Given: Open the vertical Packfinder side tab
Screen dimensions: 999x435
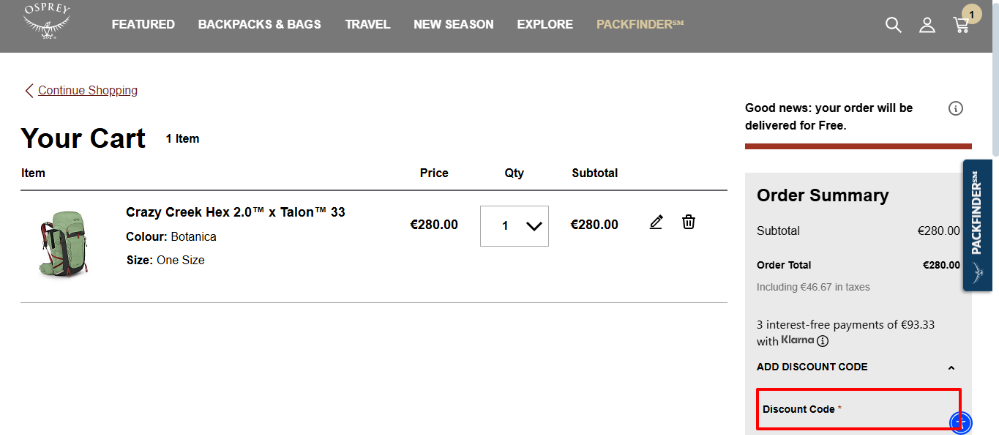Looking at the screenshot, I should point(977,225).
